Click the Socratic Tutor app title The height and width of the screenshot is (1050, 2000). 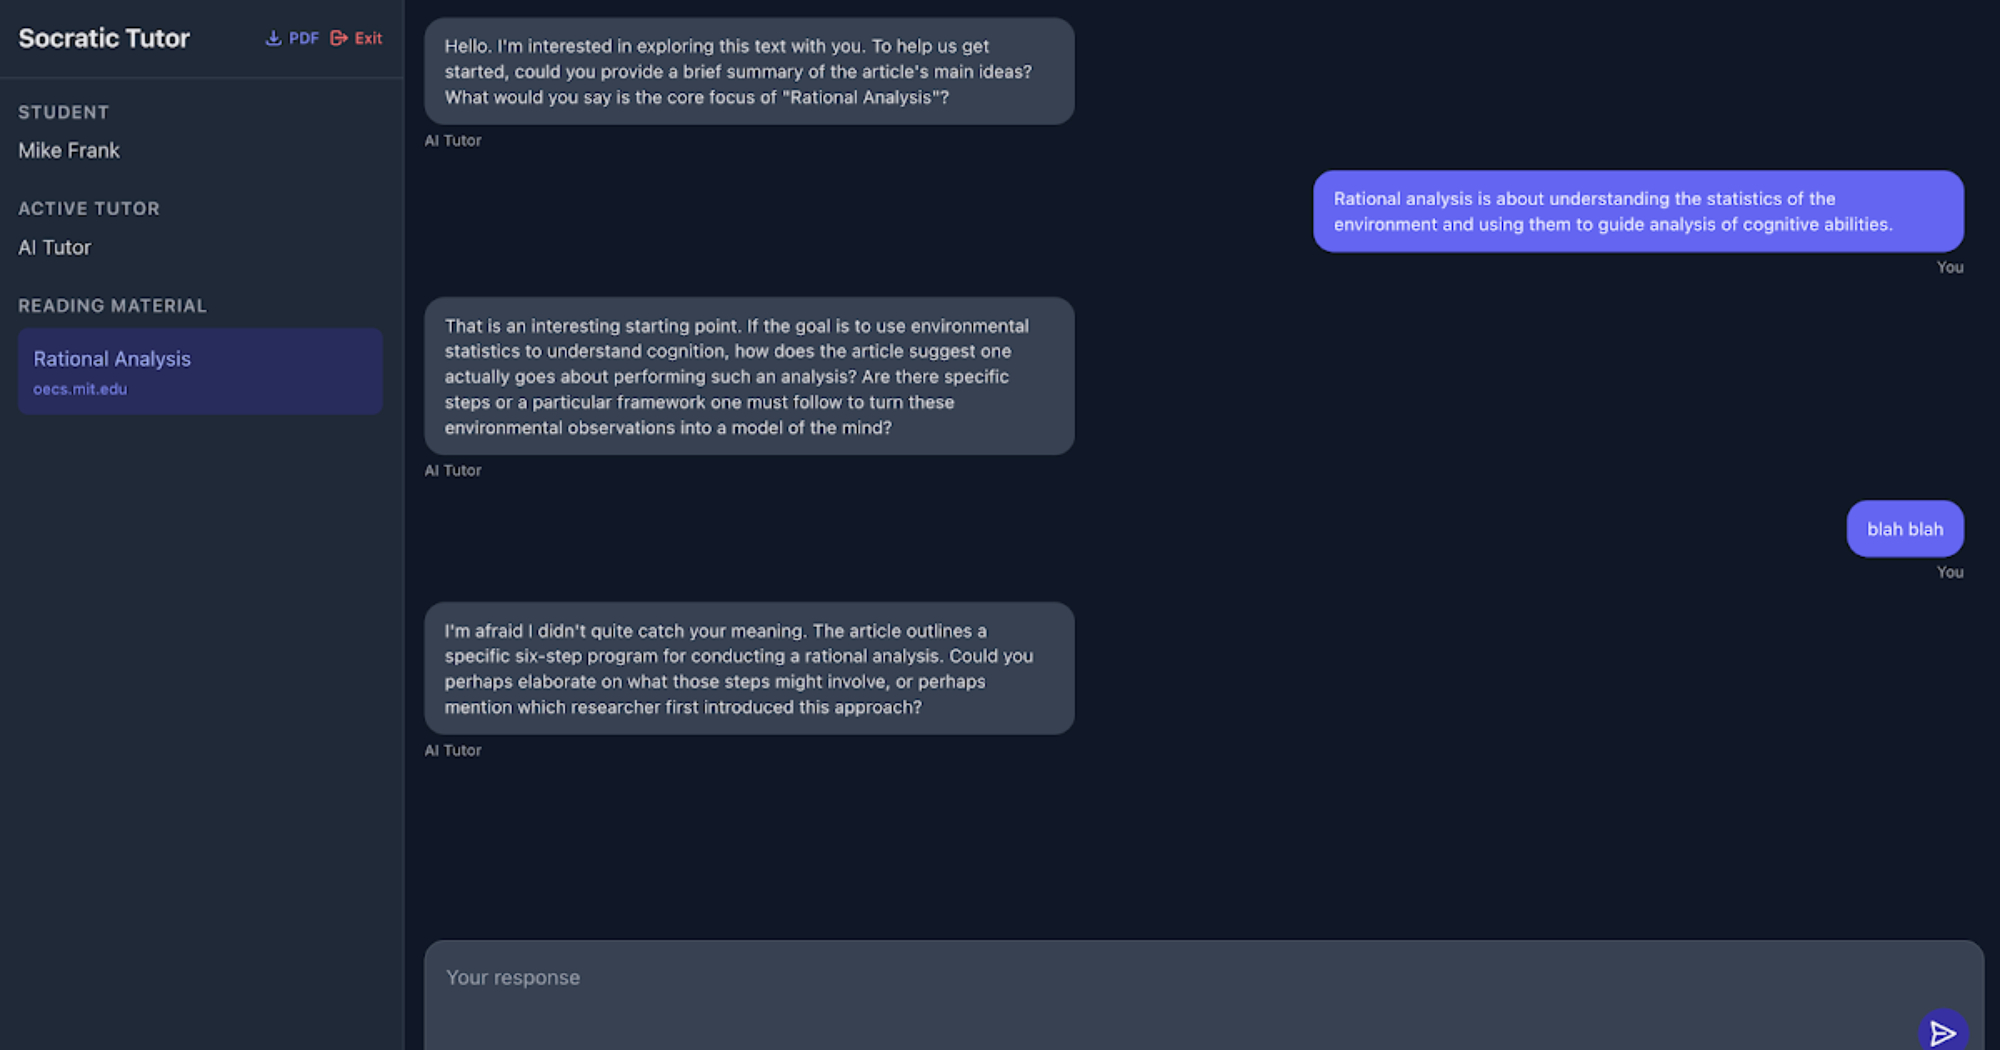[104, 38]
